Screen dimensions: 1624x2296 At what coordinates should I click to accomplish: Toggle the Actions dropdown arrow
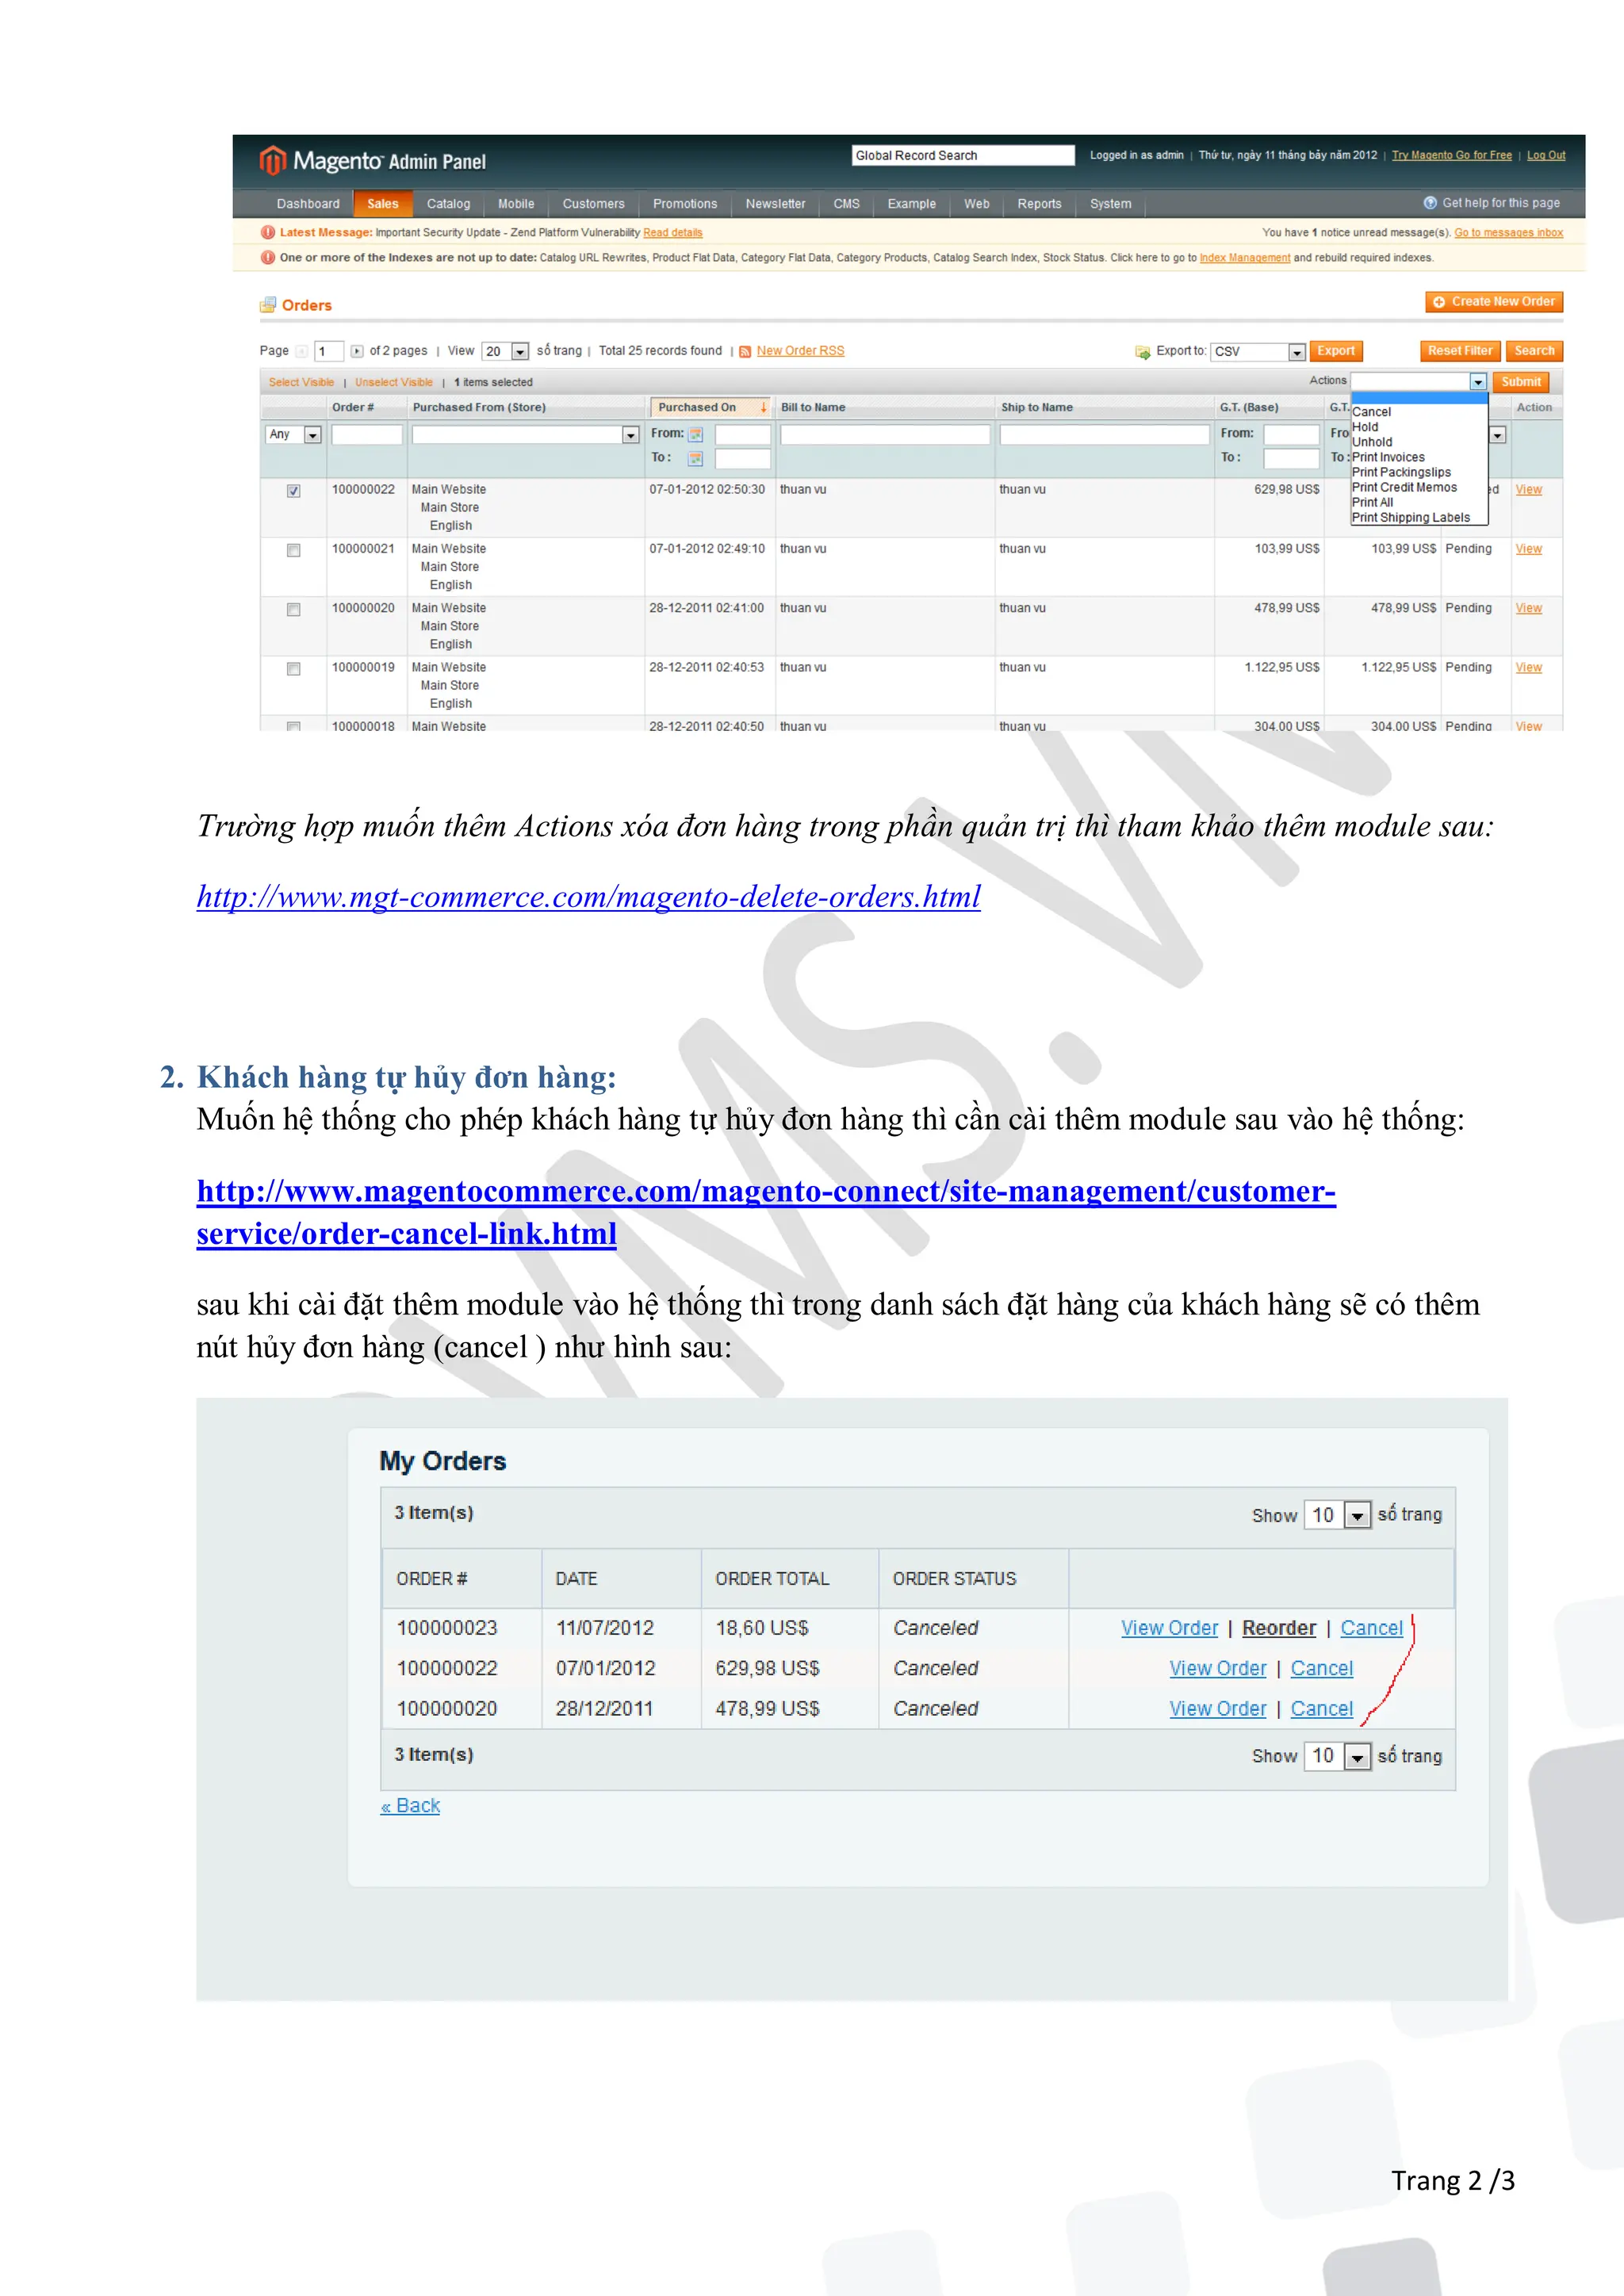coord(1478,382)
